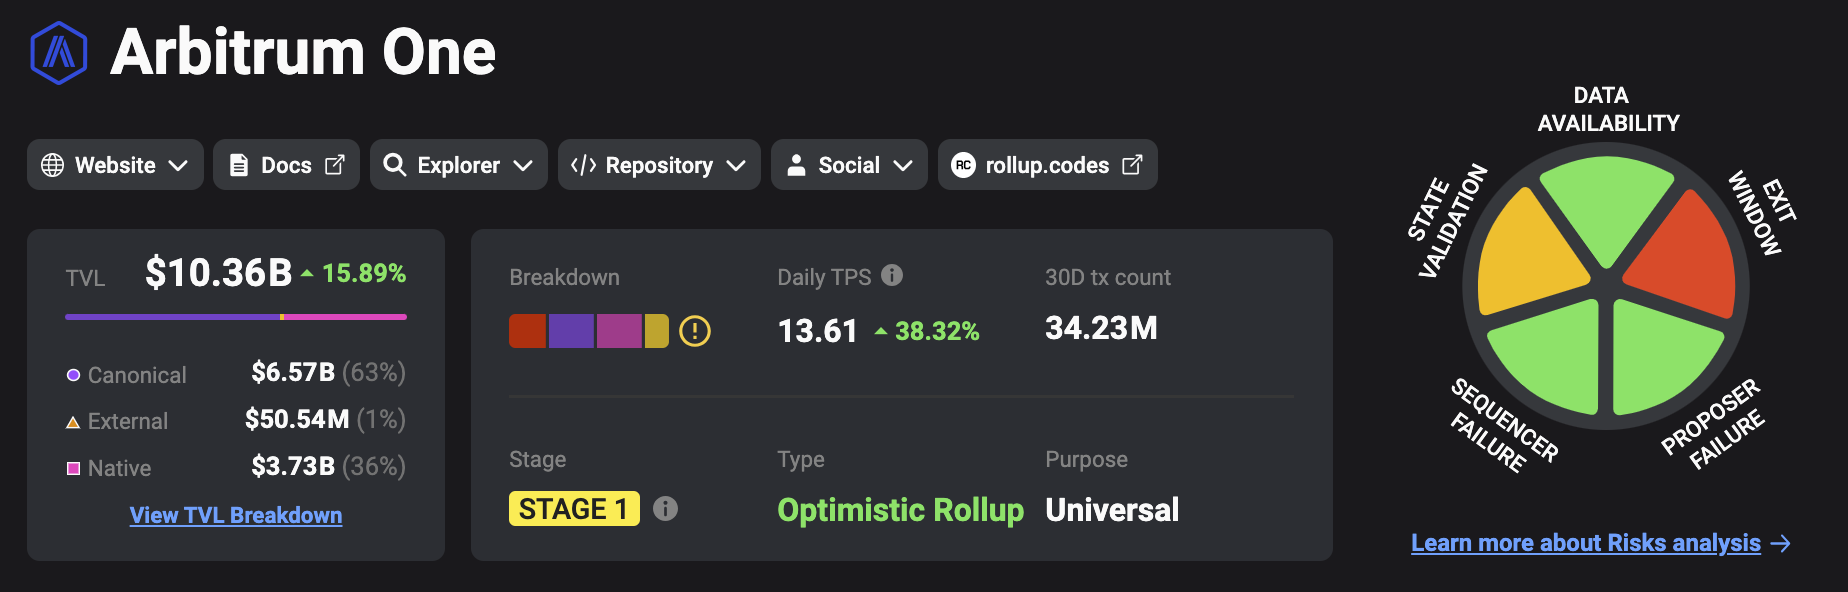Image resolution: width=1848 pixels, height=592 pixels.
Task: Click the RC logo on rollup.codes button
Action: (963, 165)
